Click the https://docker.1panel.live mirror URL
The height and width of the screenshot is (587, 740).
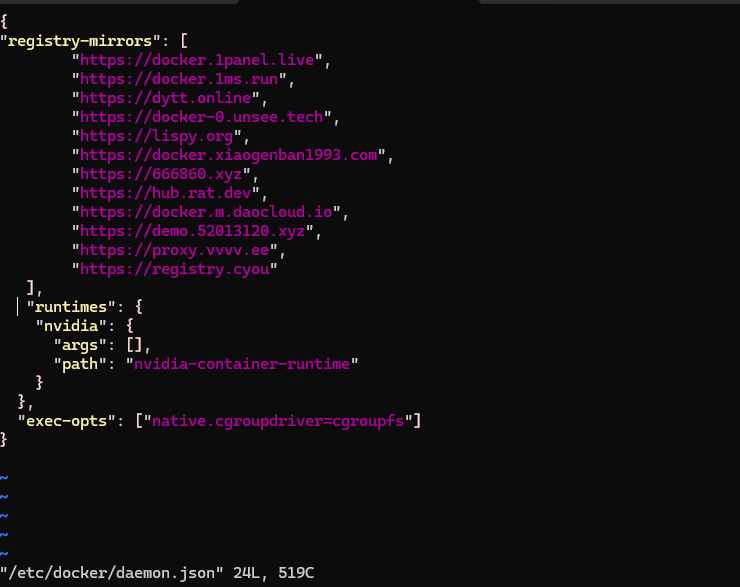pos(197,60)
